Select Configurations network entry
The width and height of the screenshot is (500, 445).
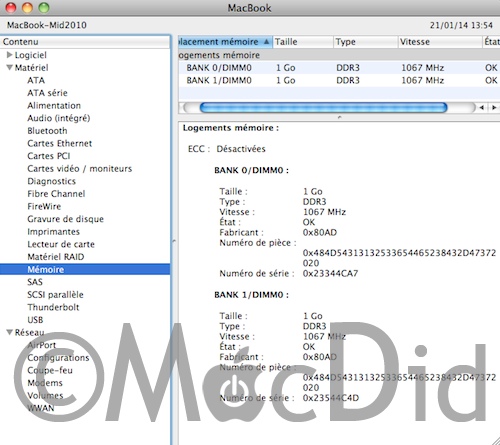pyautogui.click(x=58, y=358)
